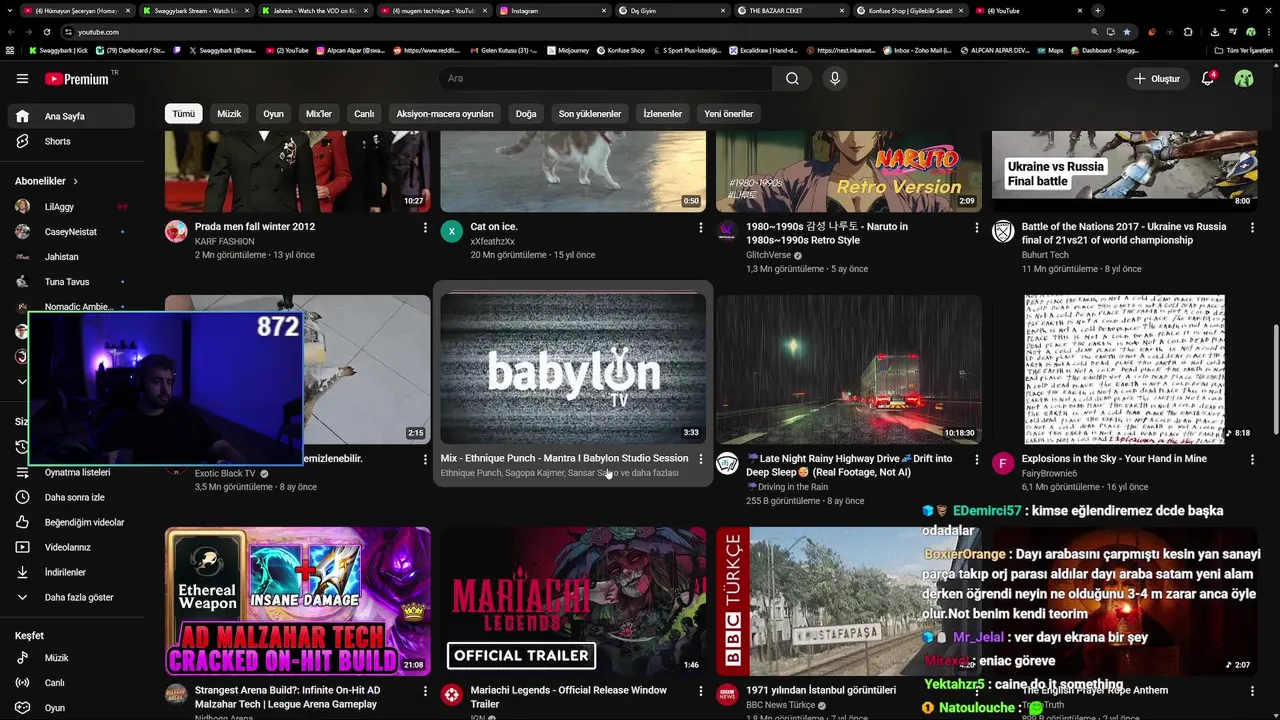Open options for Naruto Retro Style video
Screen dimensions: 1280x720
point(976,228)
